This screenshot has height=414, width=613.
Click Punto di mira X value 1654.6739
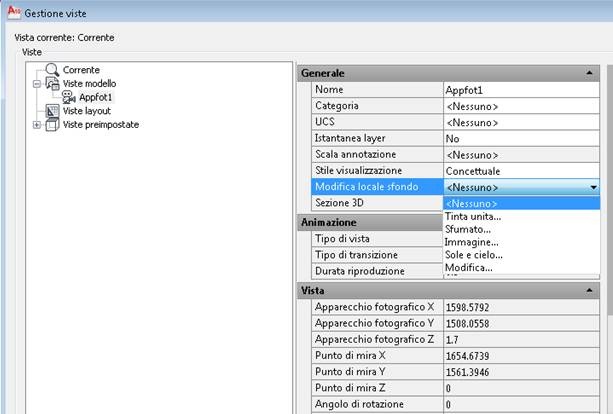(x=521, y=356)
